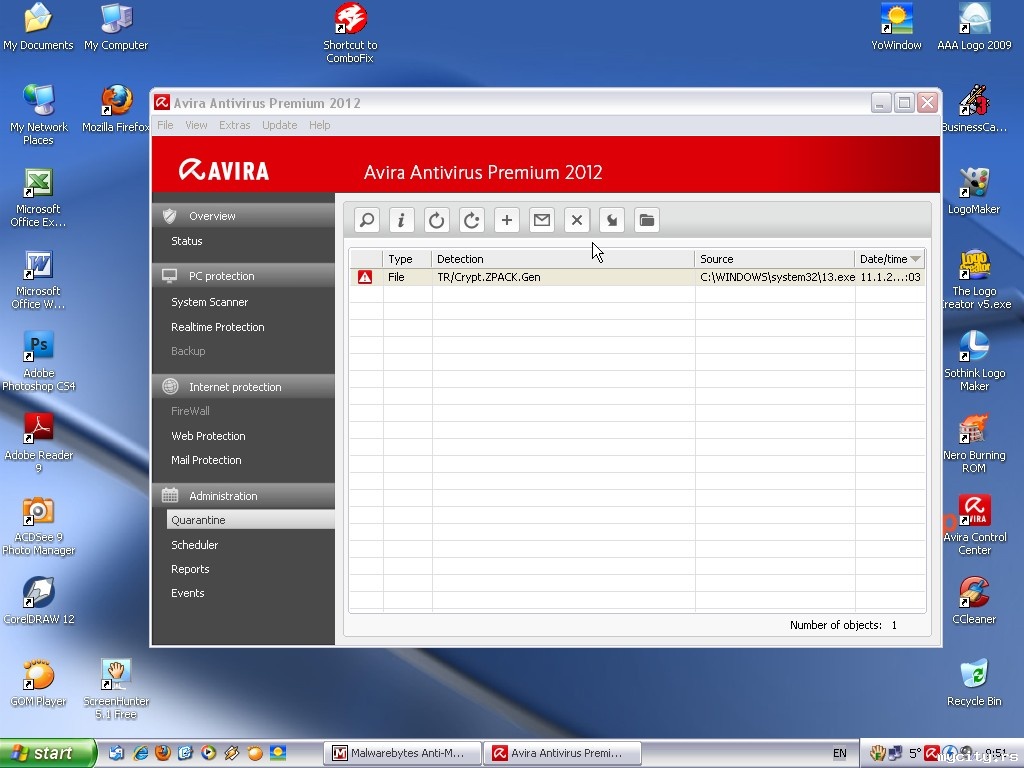Image resolution: width=1024 pixels, height=768 pixels.
Task: Click the add file plus icon
Action: pyautogui.click(x=507, y=220)
